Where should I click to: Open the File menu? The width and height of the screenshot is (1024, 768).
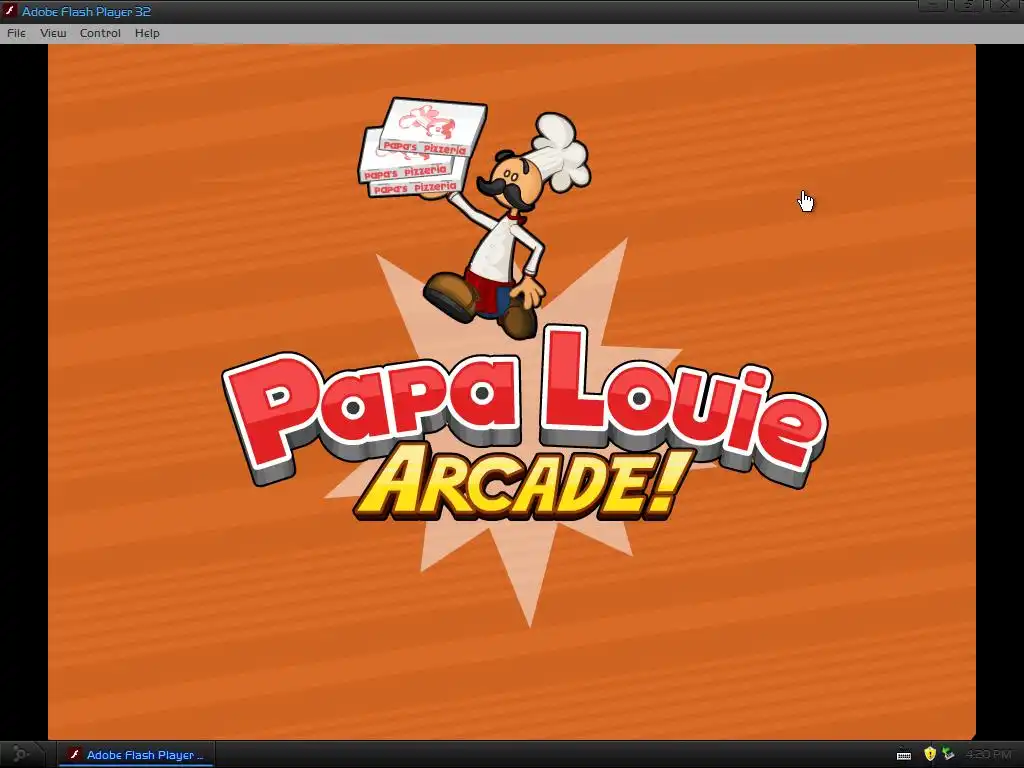(x=16, y=33)
